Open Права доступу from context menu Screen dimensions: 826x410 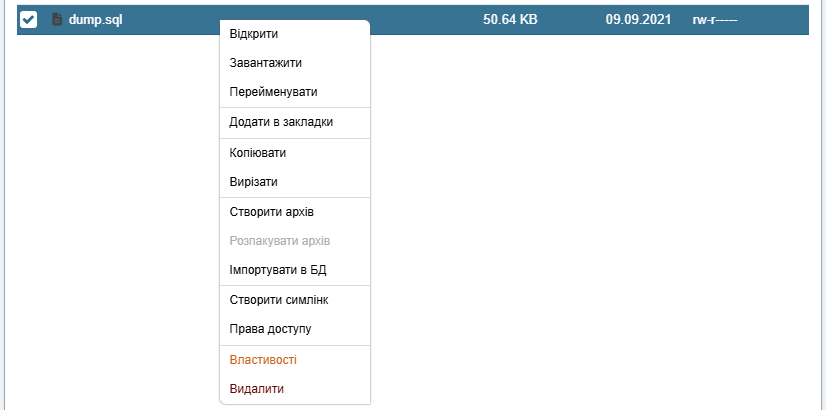(270, 329)
